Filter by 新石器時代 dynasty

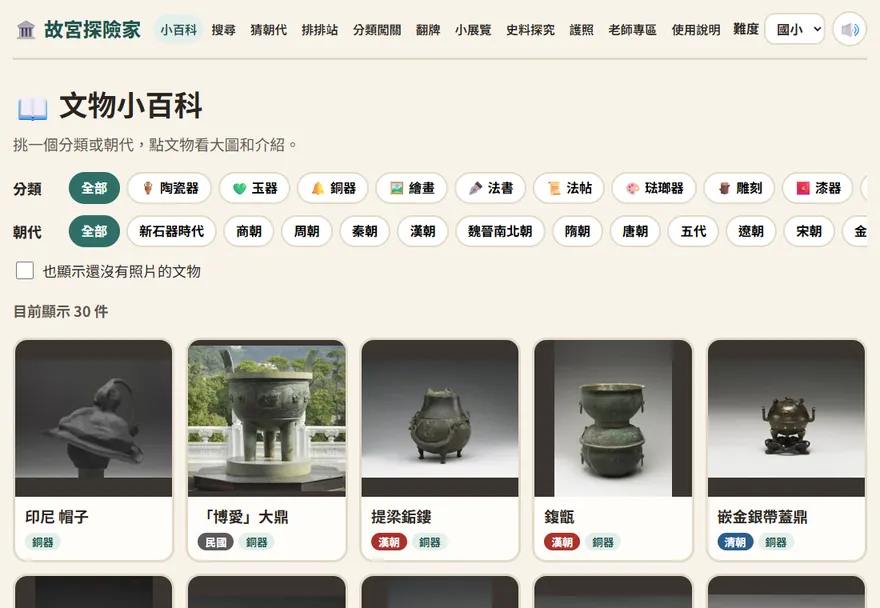click(x=172, y=231)
